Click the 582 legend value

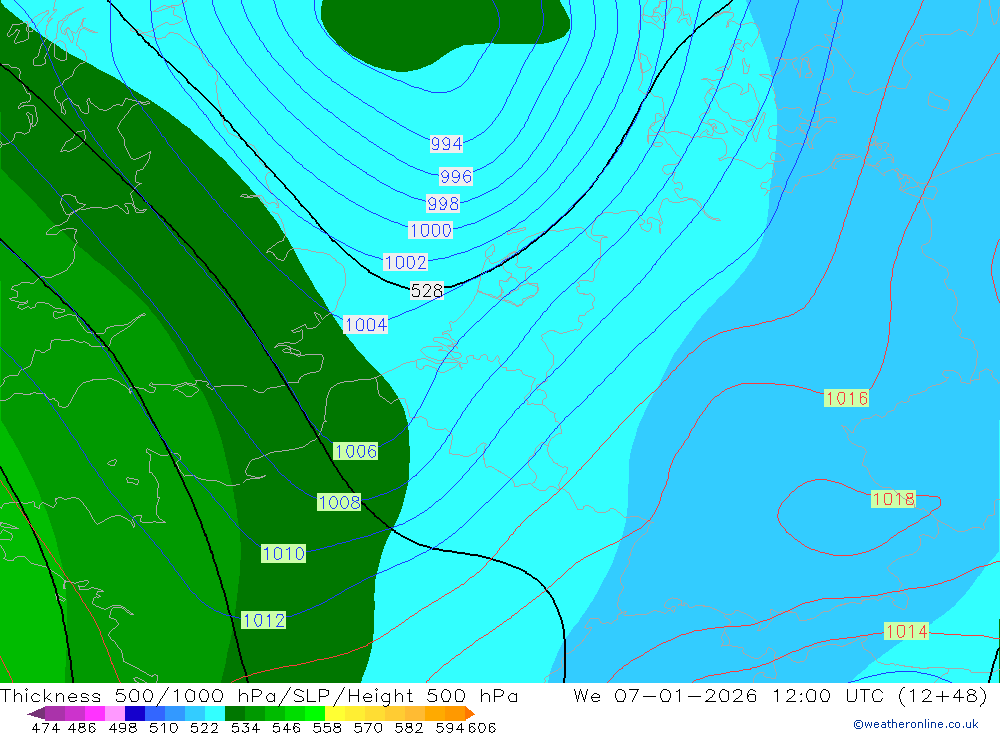pyautogui.click(x=409, y=727)
